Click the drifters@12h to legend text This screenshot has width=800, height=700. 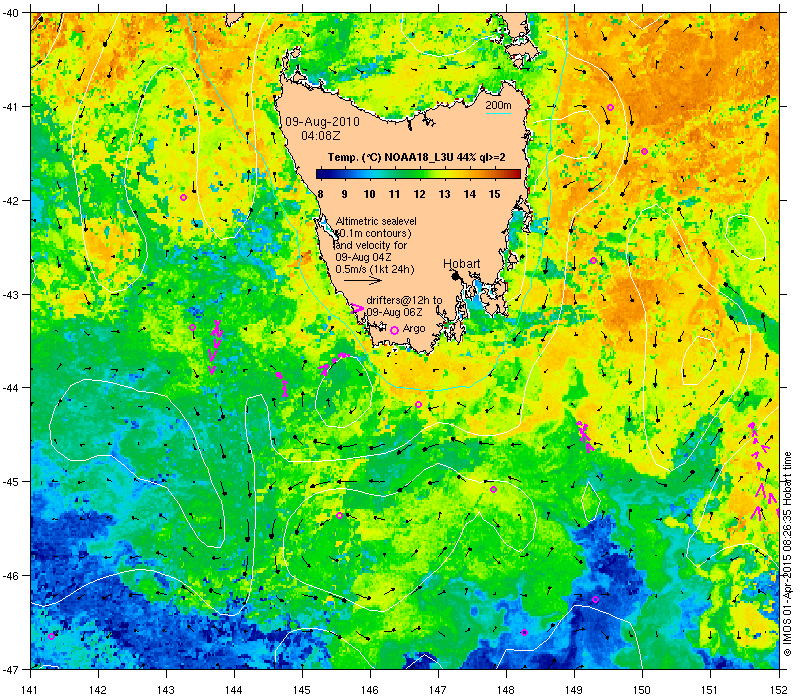[x=404, y=301]
